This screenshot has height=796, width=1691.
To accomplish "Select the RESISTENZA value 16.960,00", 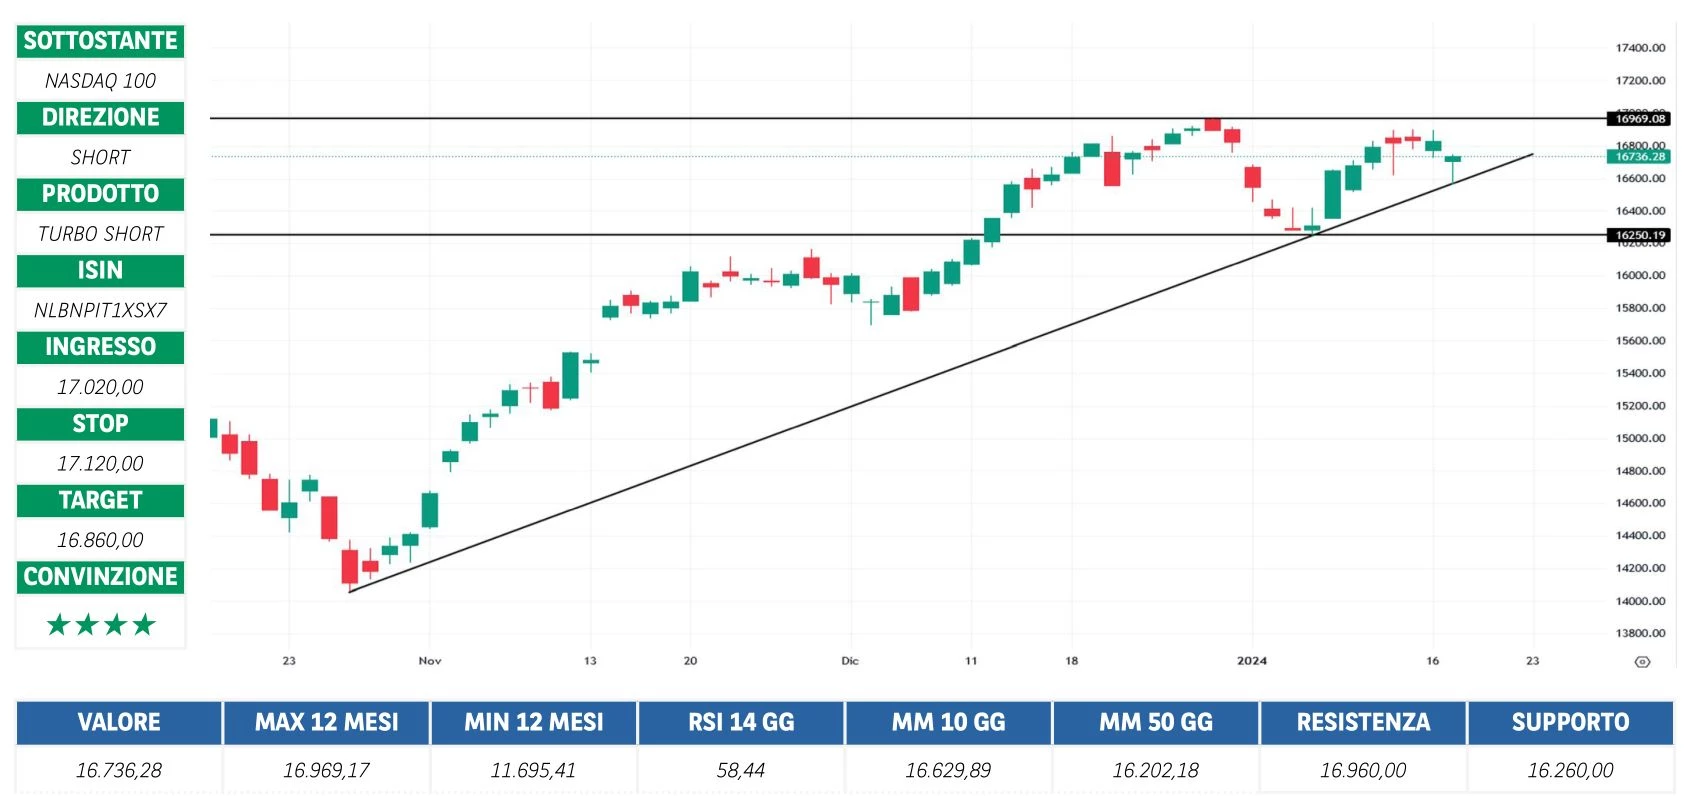I will 1363,770.
